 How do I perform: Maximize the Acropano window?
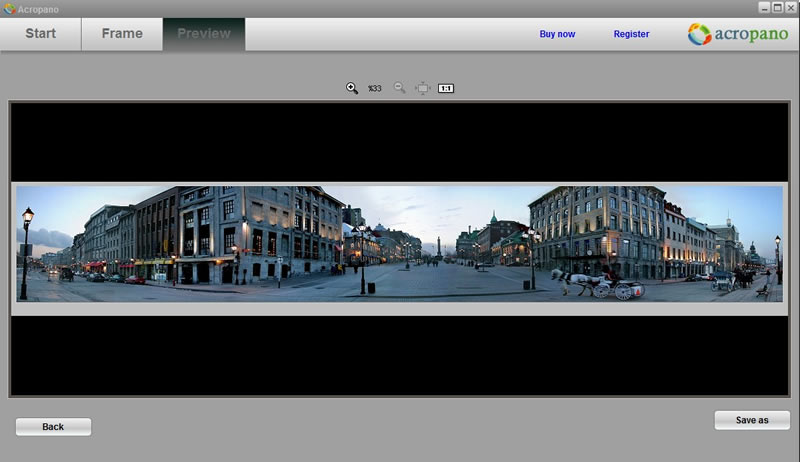point(777,7)
